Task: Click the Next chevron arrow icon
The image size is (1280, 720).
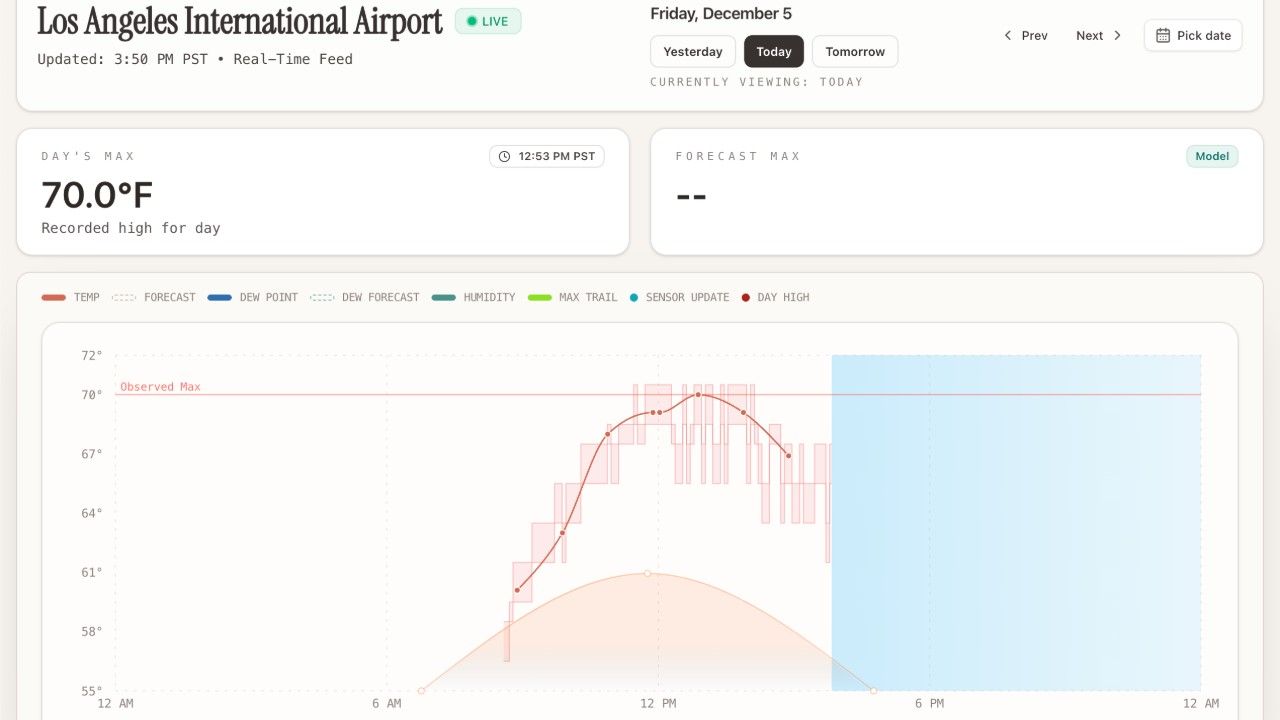Action: click(1118, 35)
